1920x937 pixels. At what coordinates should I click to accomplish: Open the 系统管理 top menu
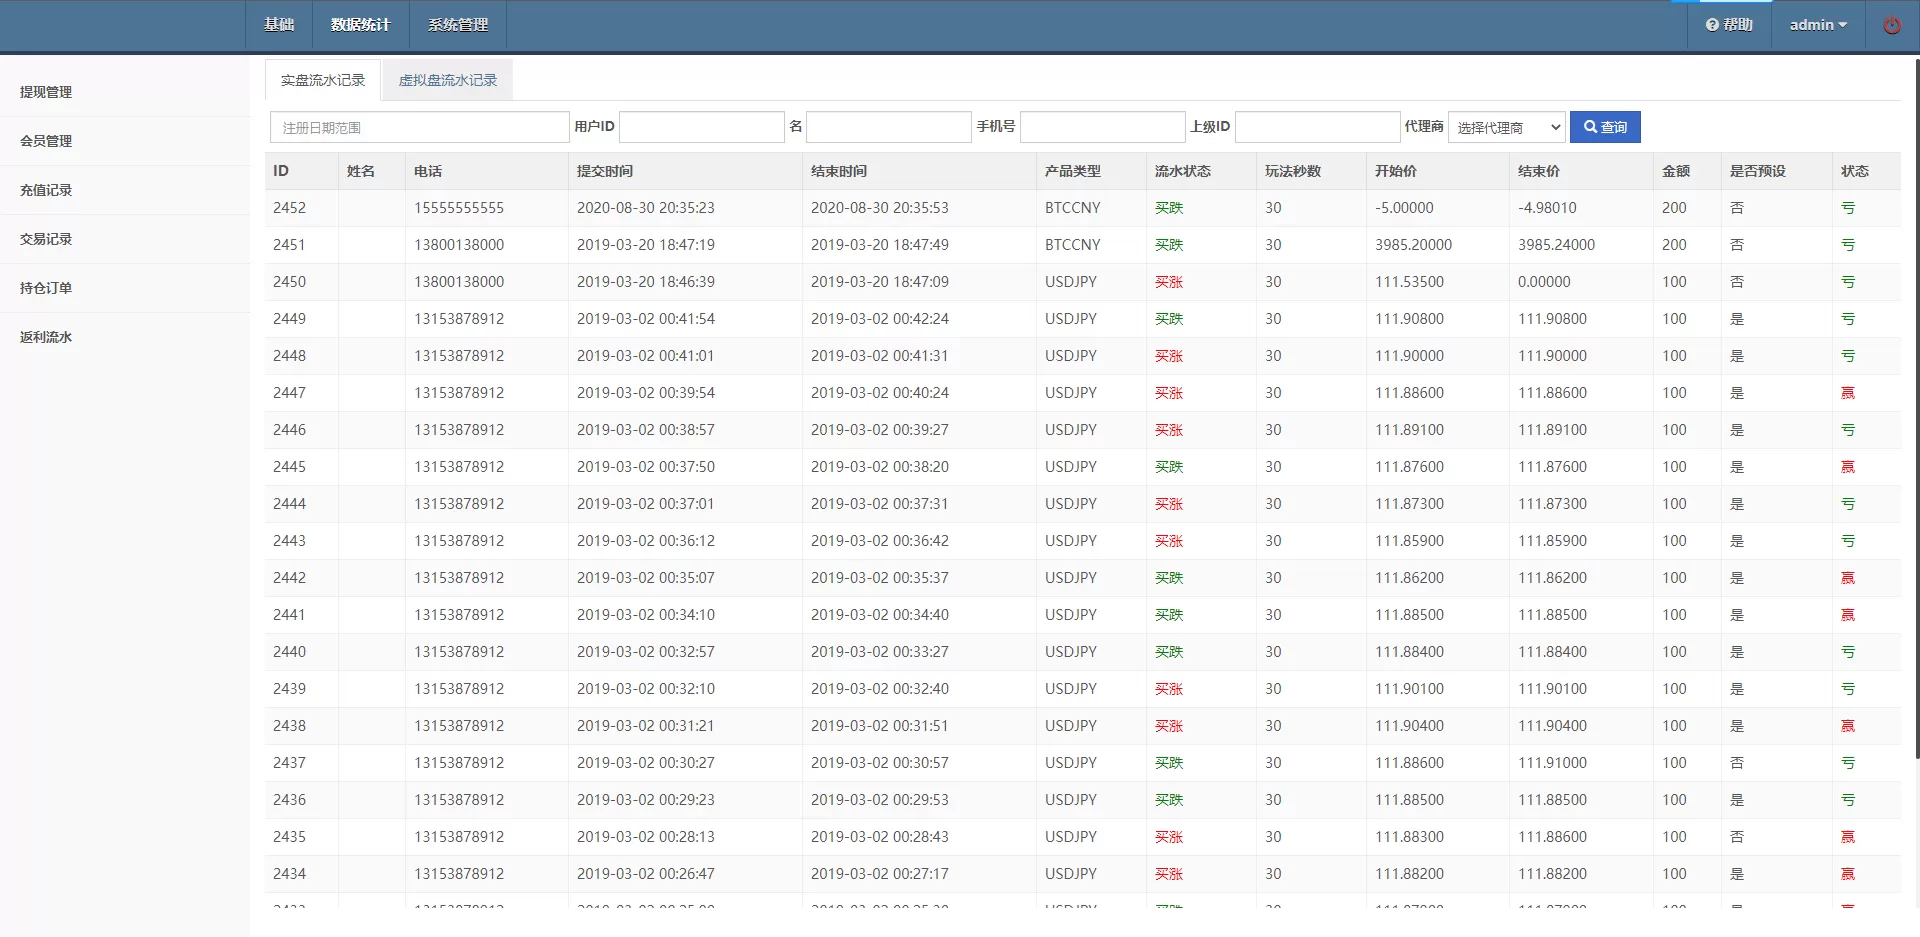click(x=457, y=25)
